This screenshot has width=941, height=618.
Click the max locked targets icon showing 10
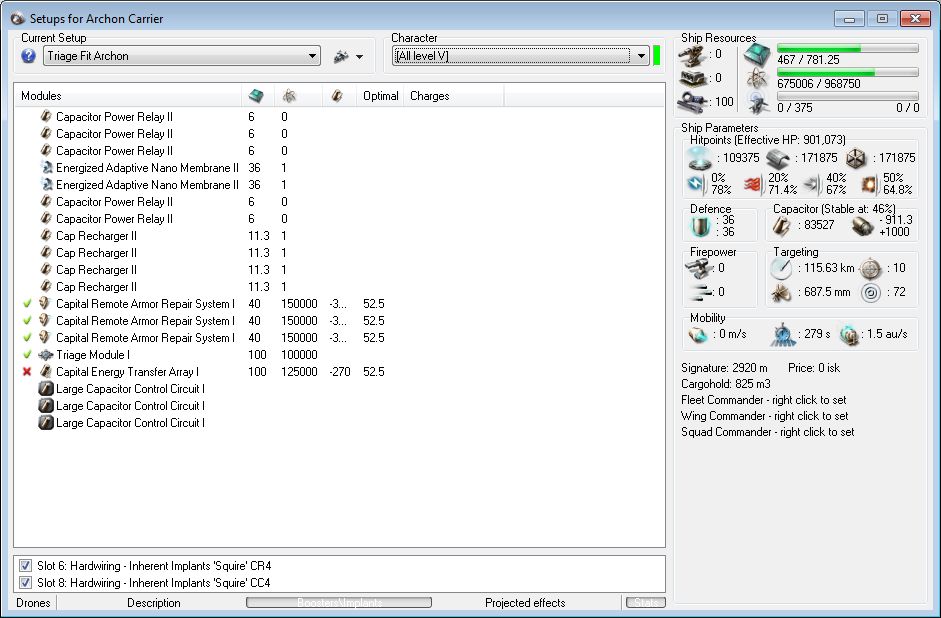point(870,269)
